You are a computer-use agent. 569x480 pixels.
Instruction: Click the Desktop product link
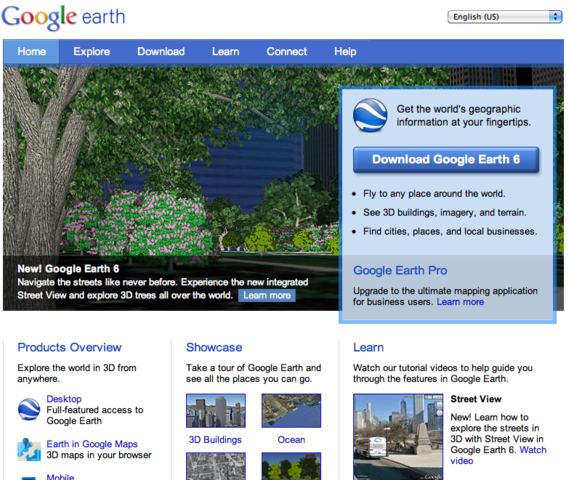pos(64,399)
